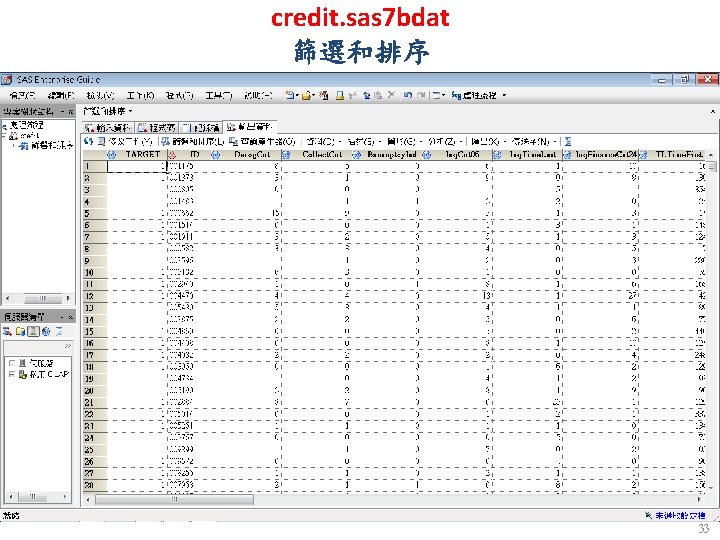The width and height of the screenshot is (720, 540).
Task: Open the Describe (B) dropdown menu
Action: [364, 141]
